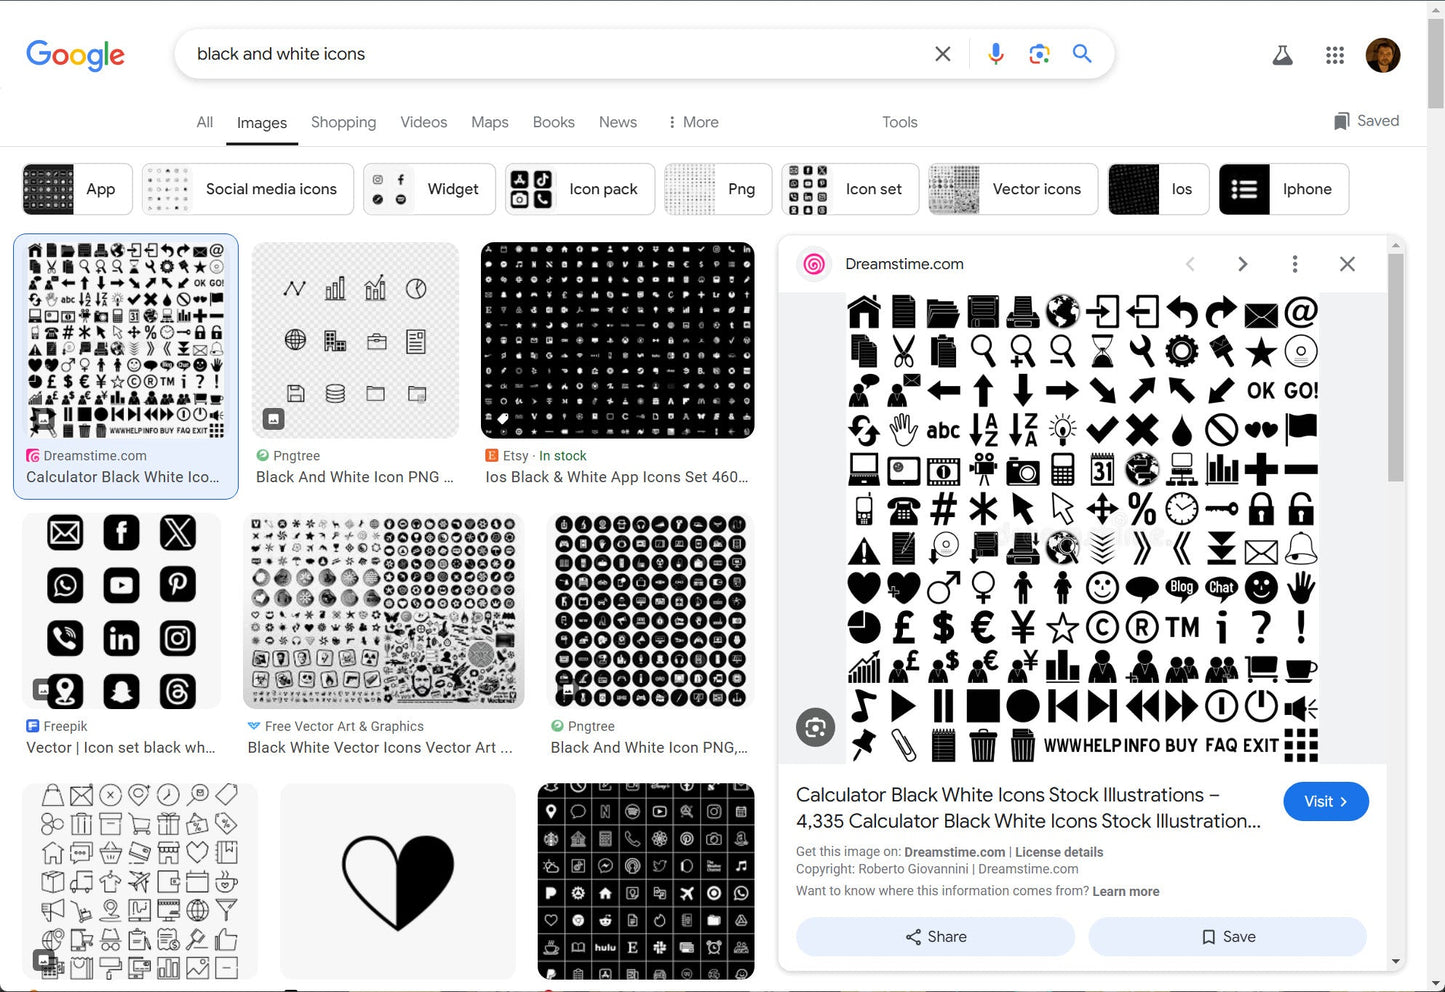Filter results by the Iphone chip
Viewport: 1445px width, 992px height.
(1284, 189)
